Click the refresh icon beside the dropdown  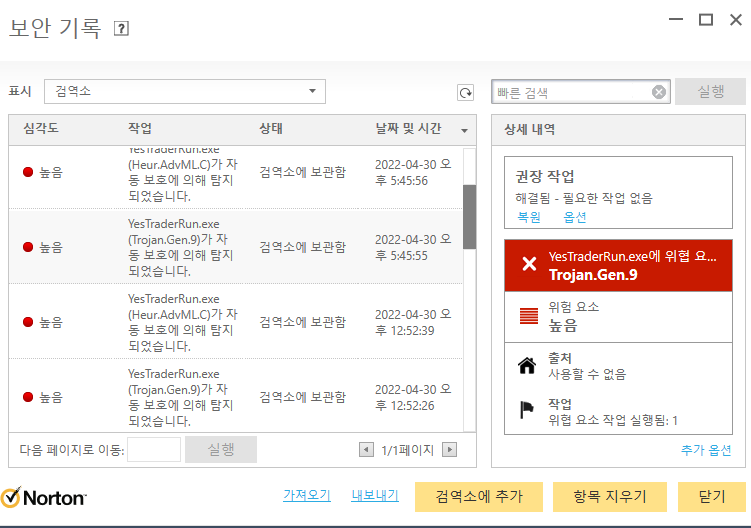pyautogui.click(x=465, y=92)
